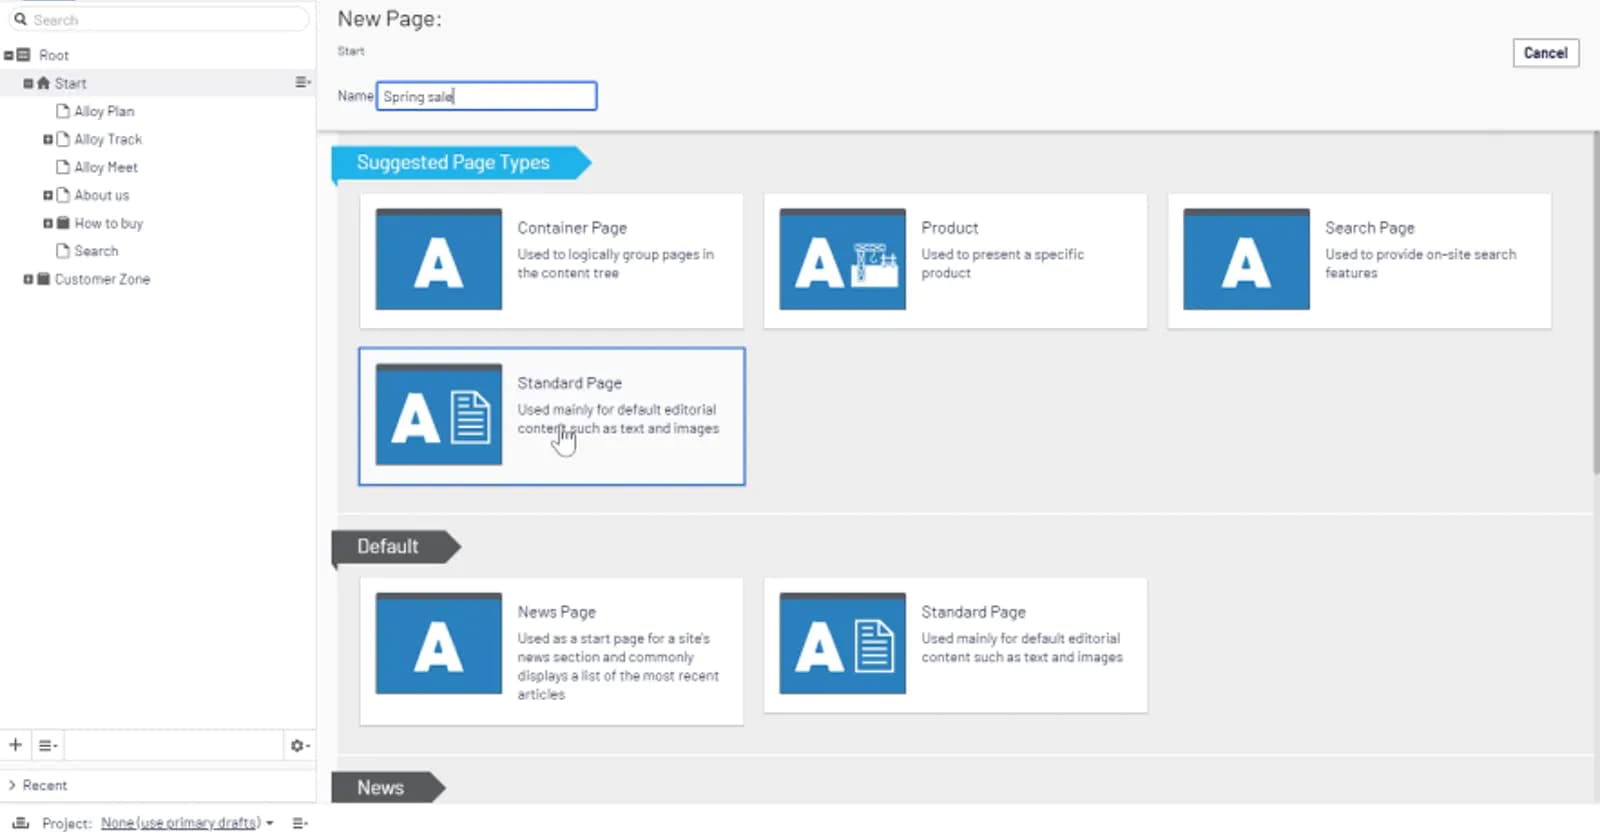Click the suggested Standard Page description text
The image size is (1600, 840).
(x=618, y=419)
